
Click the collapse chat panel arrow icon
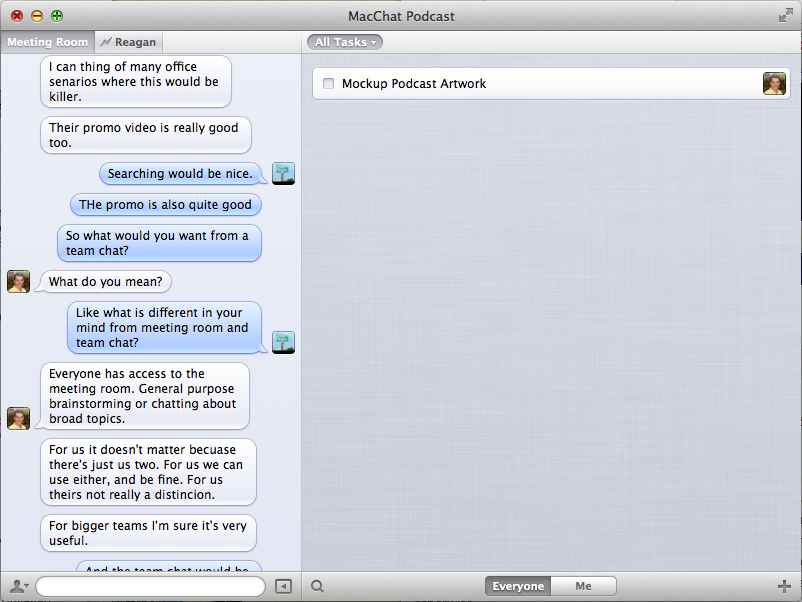[x=283, y=586]
